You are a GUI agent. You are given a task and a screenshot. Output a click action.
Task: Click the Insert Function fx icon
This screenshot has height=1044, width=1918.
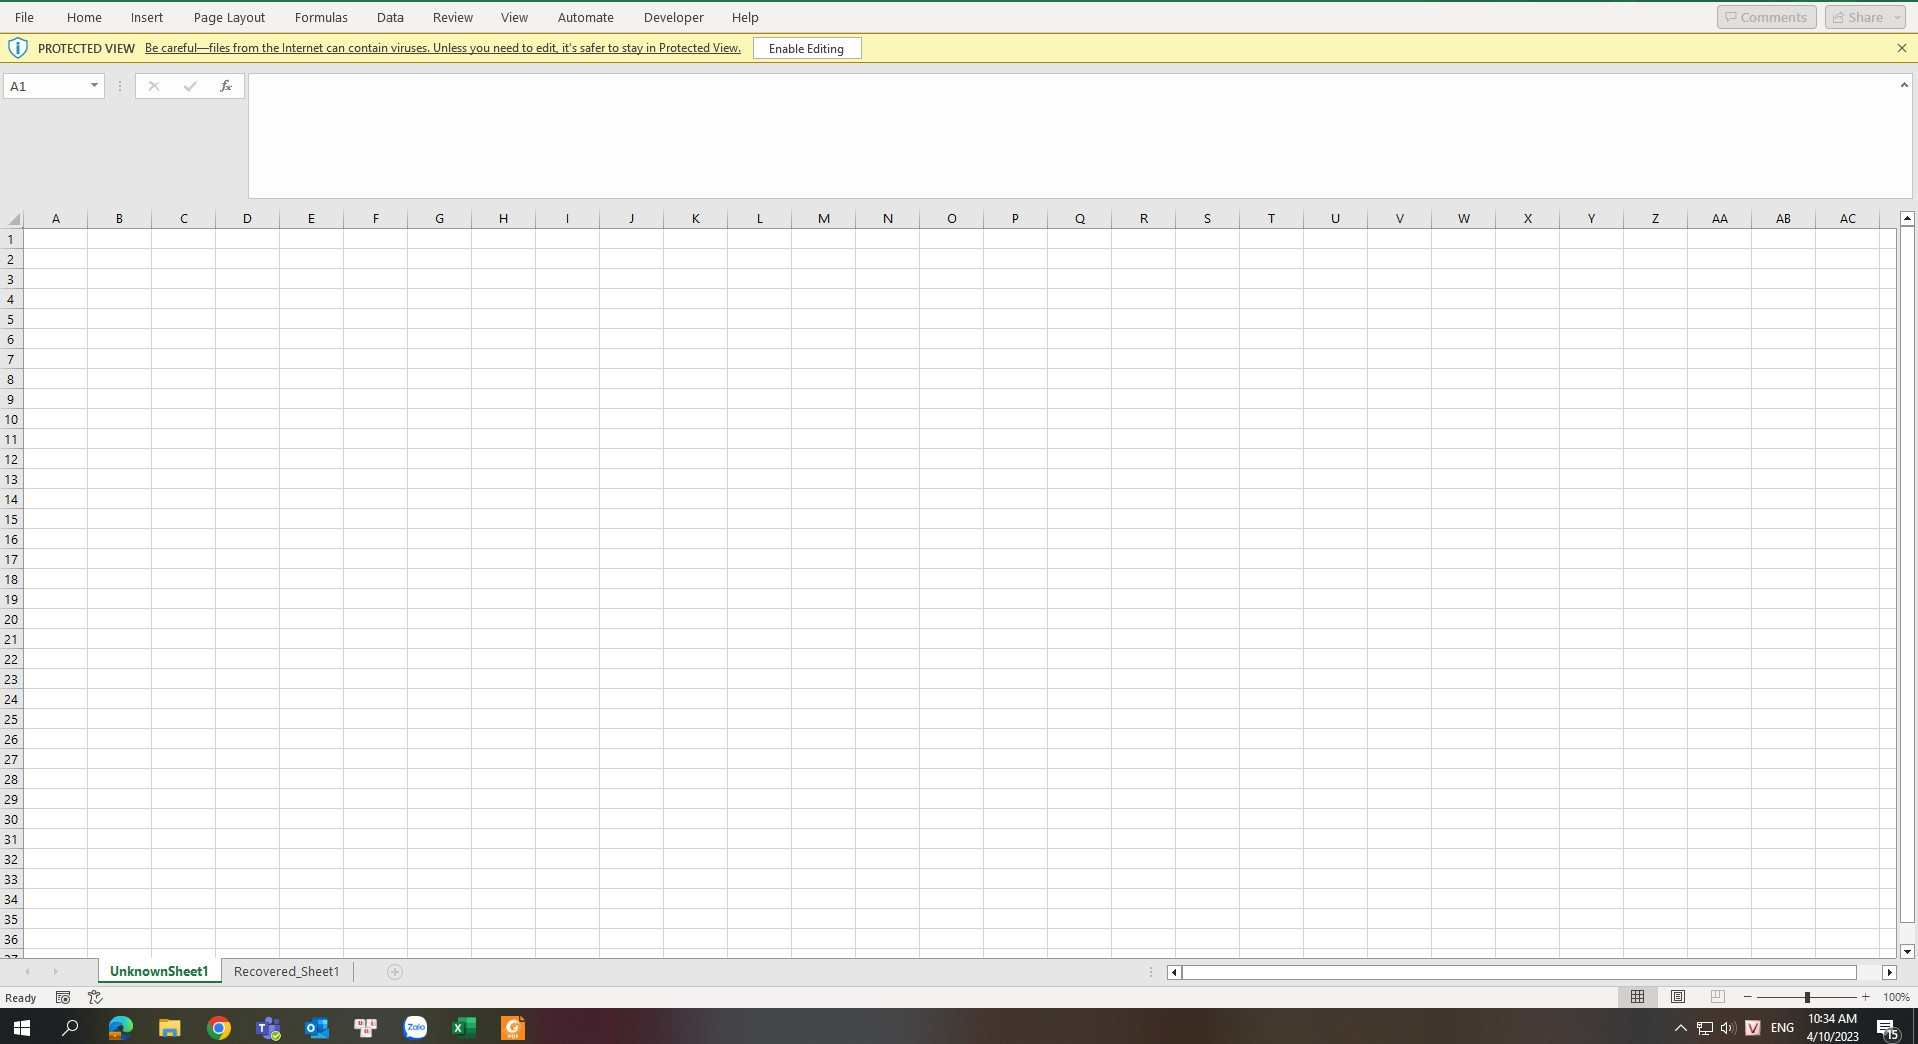(x=226, y=86)
